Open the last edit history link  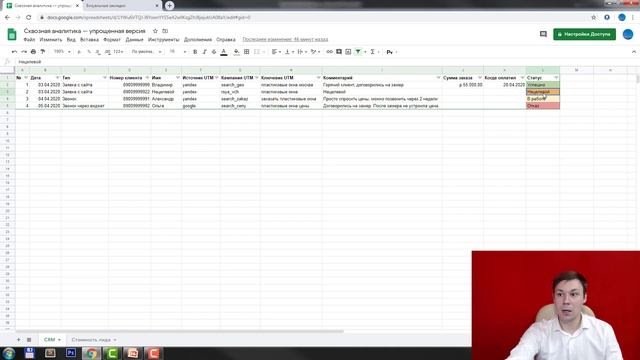tap(285, 40)
